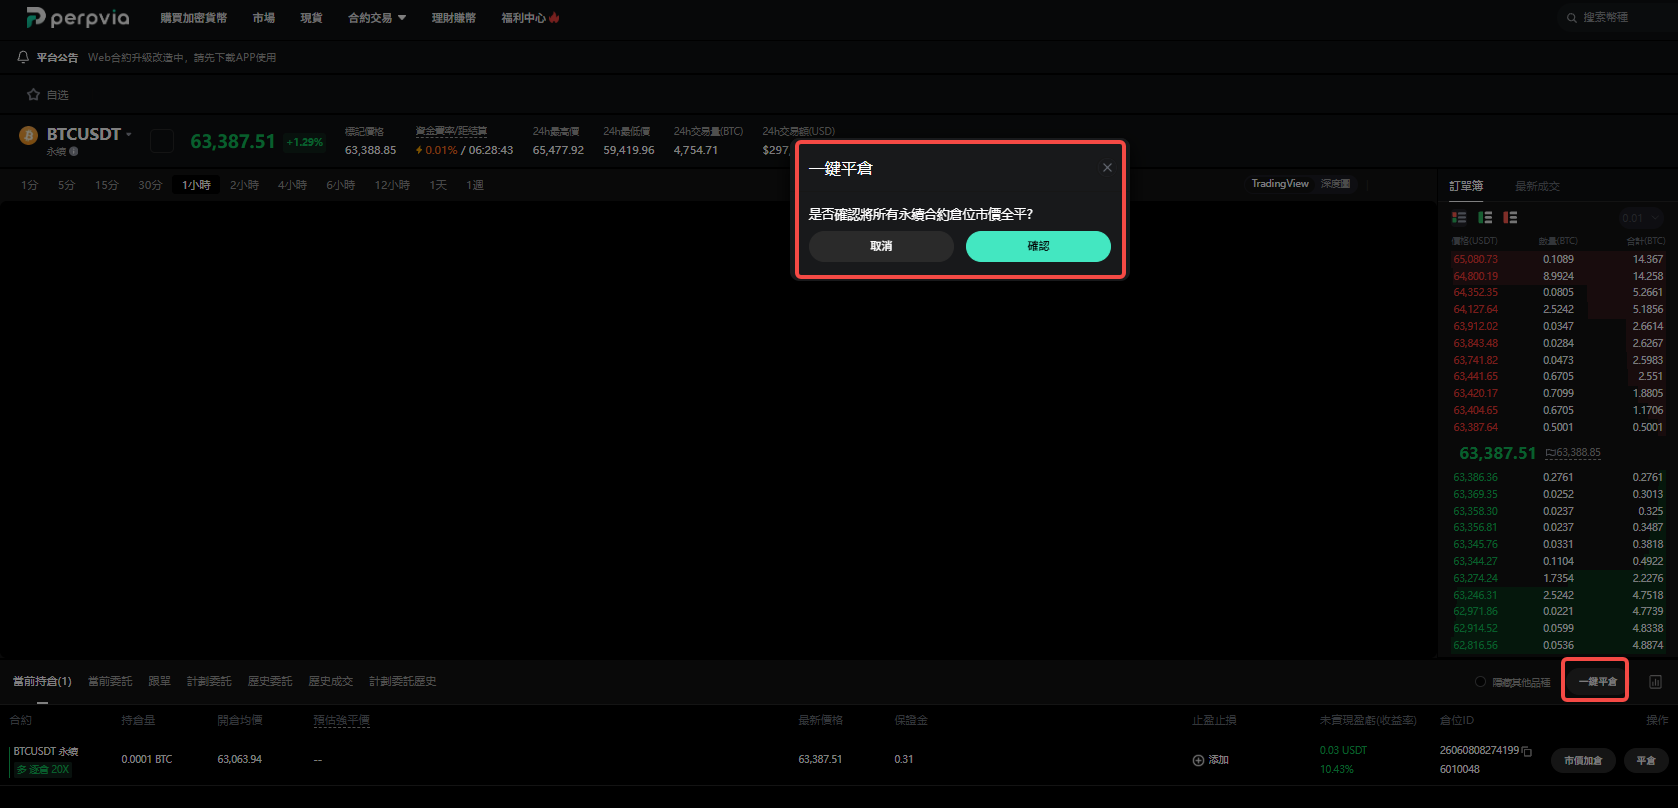Screen dimensions: 1678x808
Task: Select 2小時 chart interval
Action: (244, 185)
